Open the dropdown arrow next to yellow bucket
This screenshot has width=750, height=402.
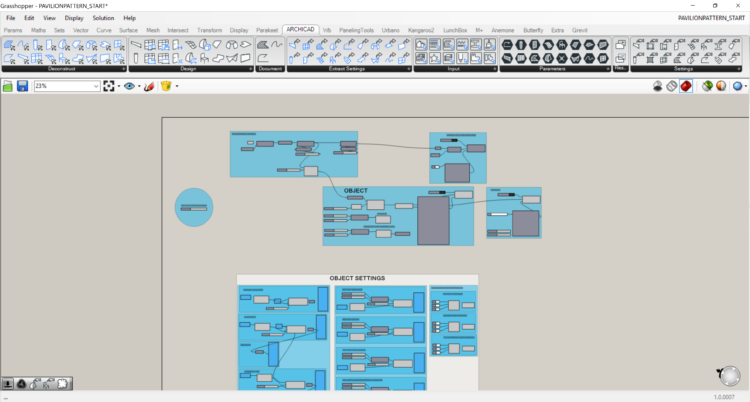tap(177, 87)
